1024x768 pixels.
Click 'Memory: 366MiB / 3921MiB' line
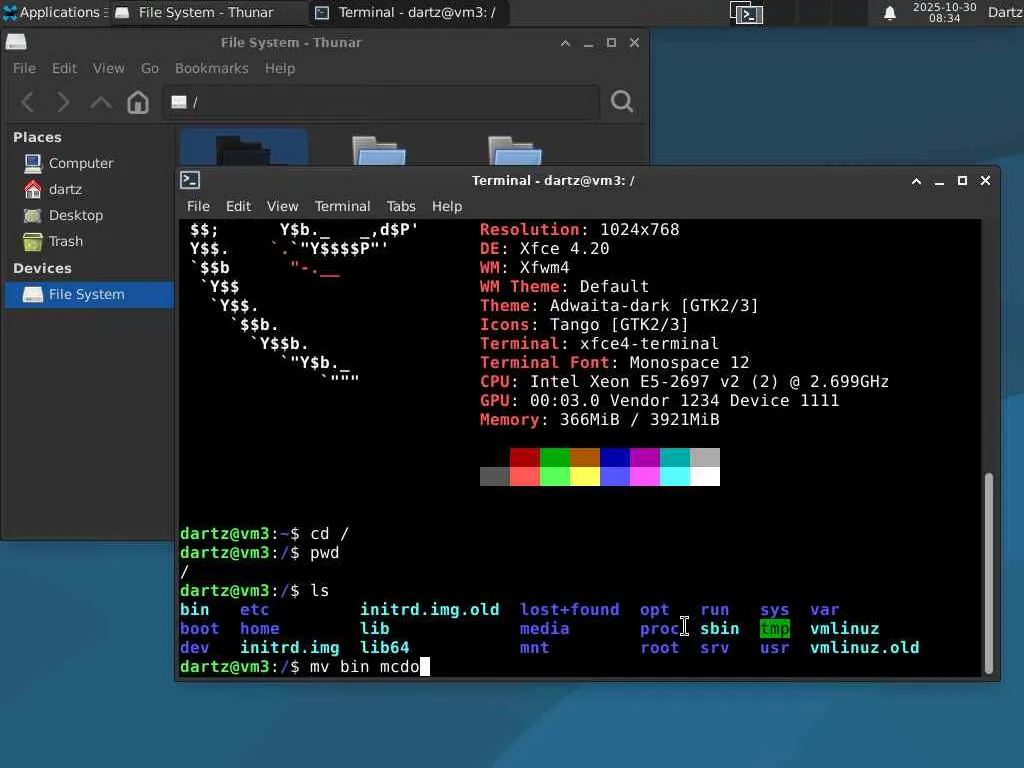pos(600,420)
